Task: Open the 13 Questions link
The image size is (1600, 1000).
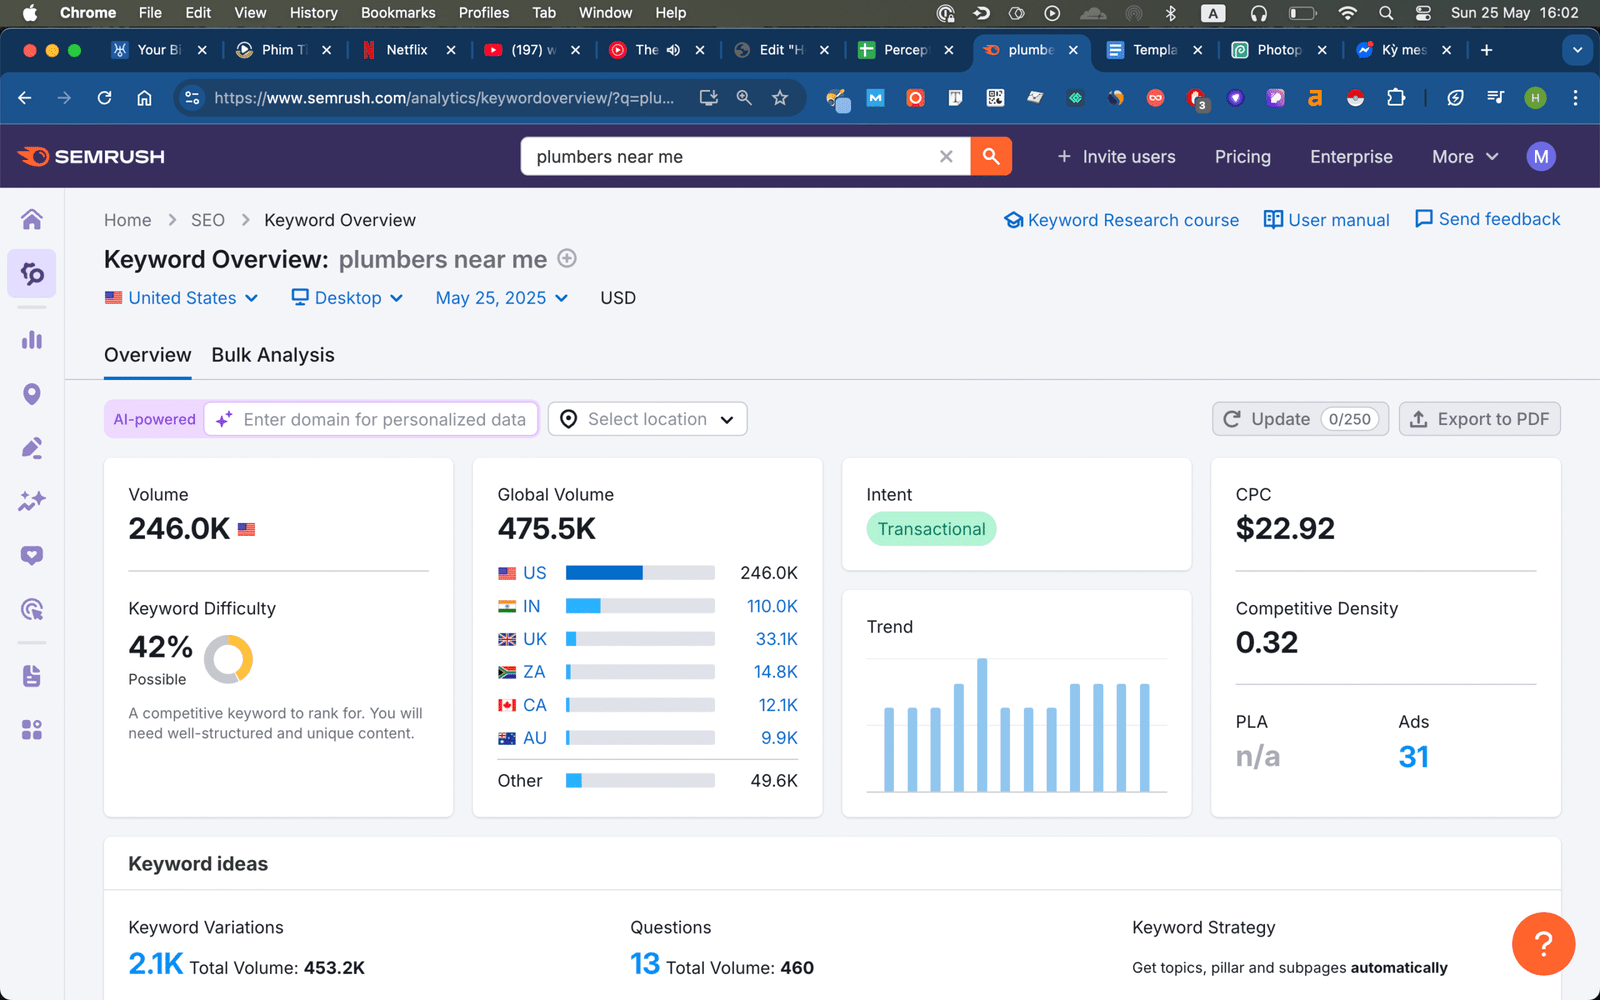Action: [x=645, y=964]
